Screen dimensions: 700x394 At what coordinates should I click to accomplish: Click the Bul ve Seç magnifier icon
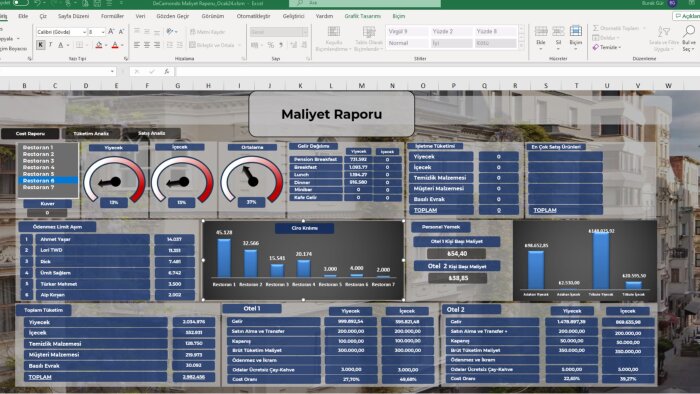pos(689,32)
